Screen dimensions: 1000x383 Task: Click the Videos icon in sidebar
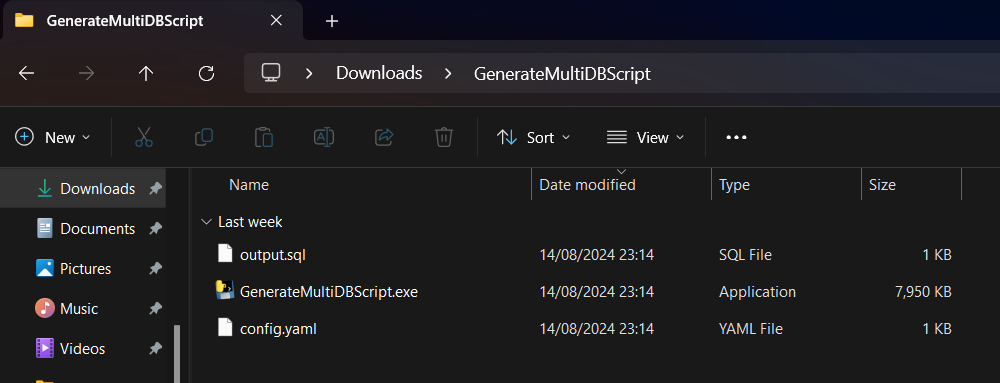click(45, 349)
